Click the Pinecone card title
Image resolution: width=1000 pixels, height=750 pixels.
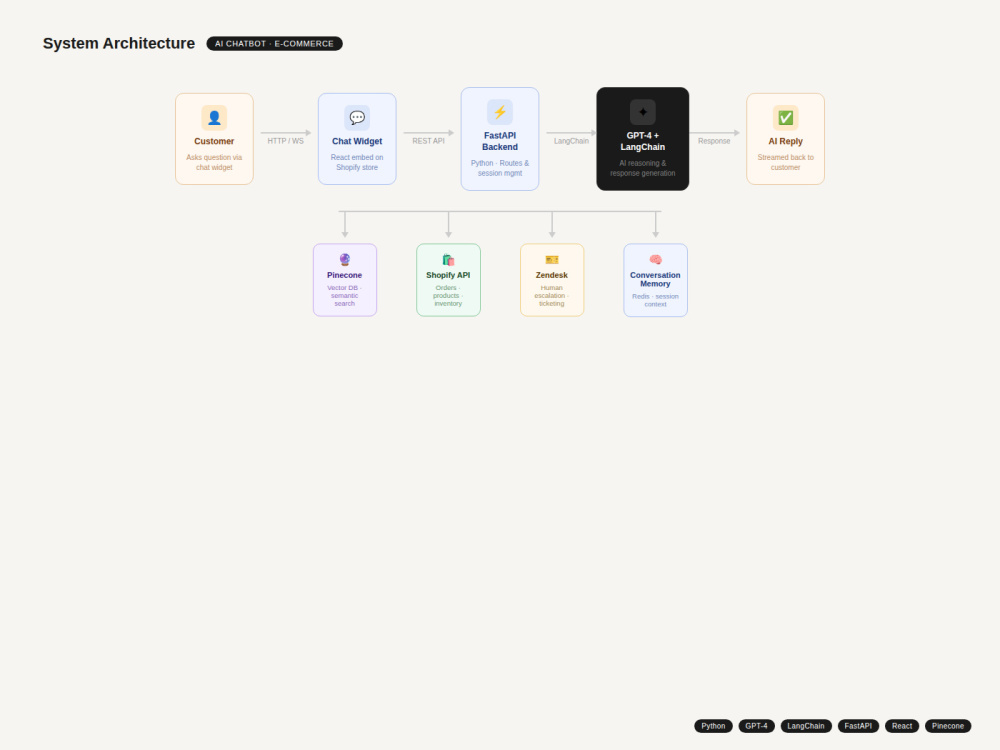click(x=344, y=275)
